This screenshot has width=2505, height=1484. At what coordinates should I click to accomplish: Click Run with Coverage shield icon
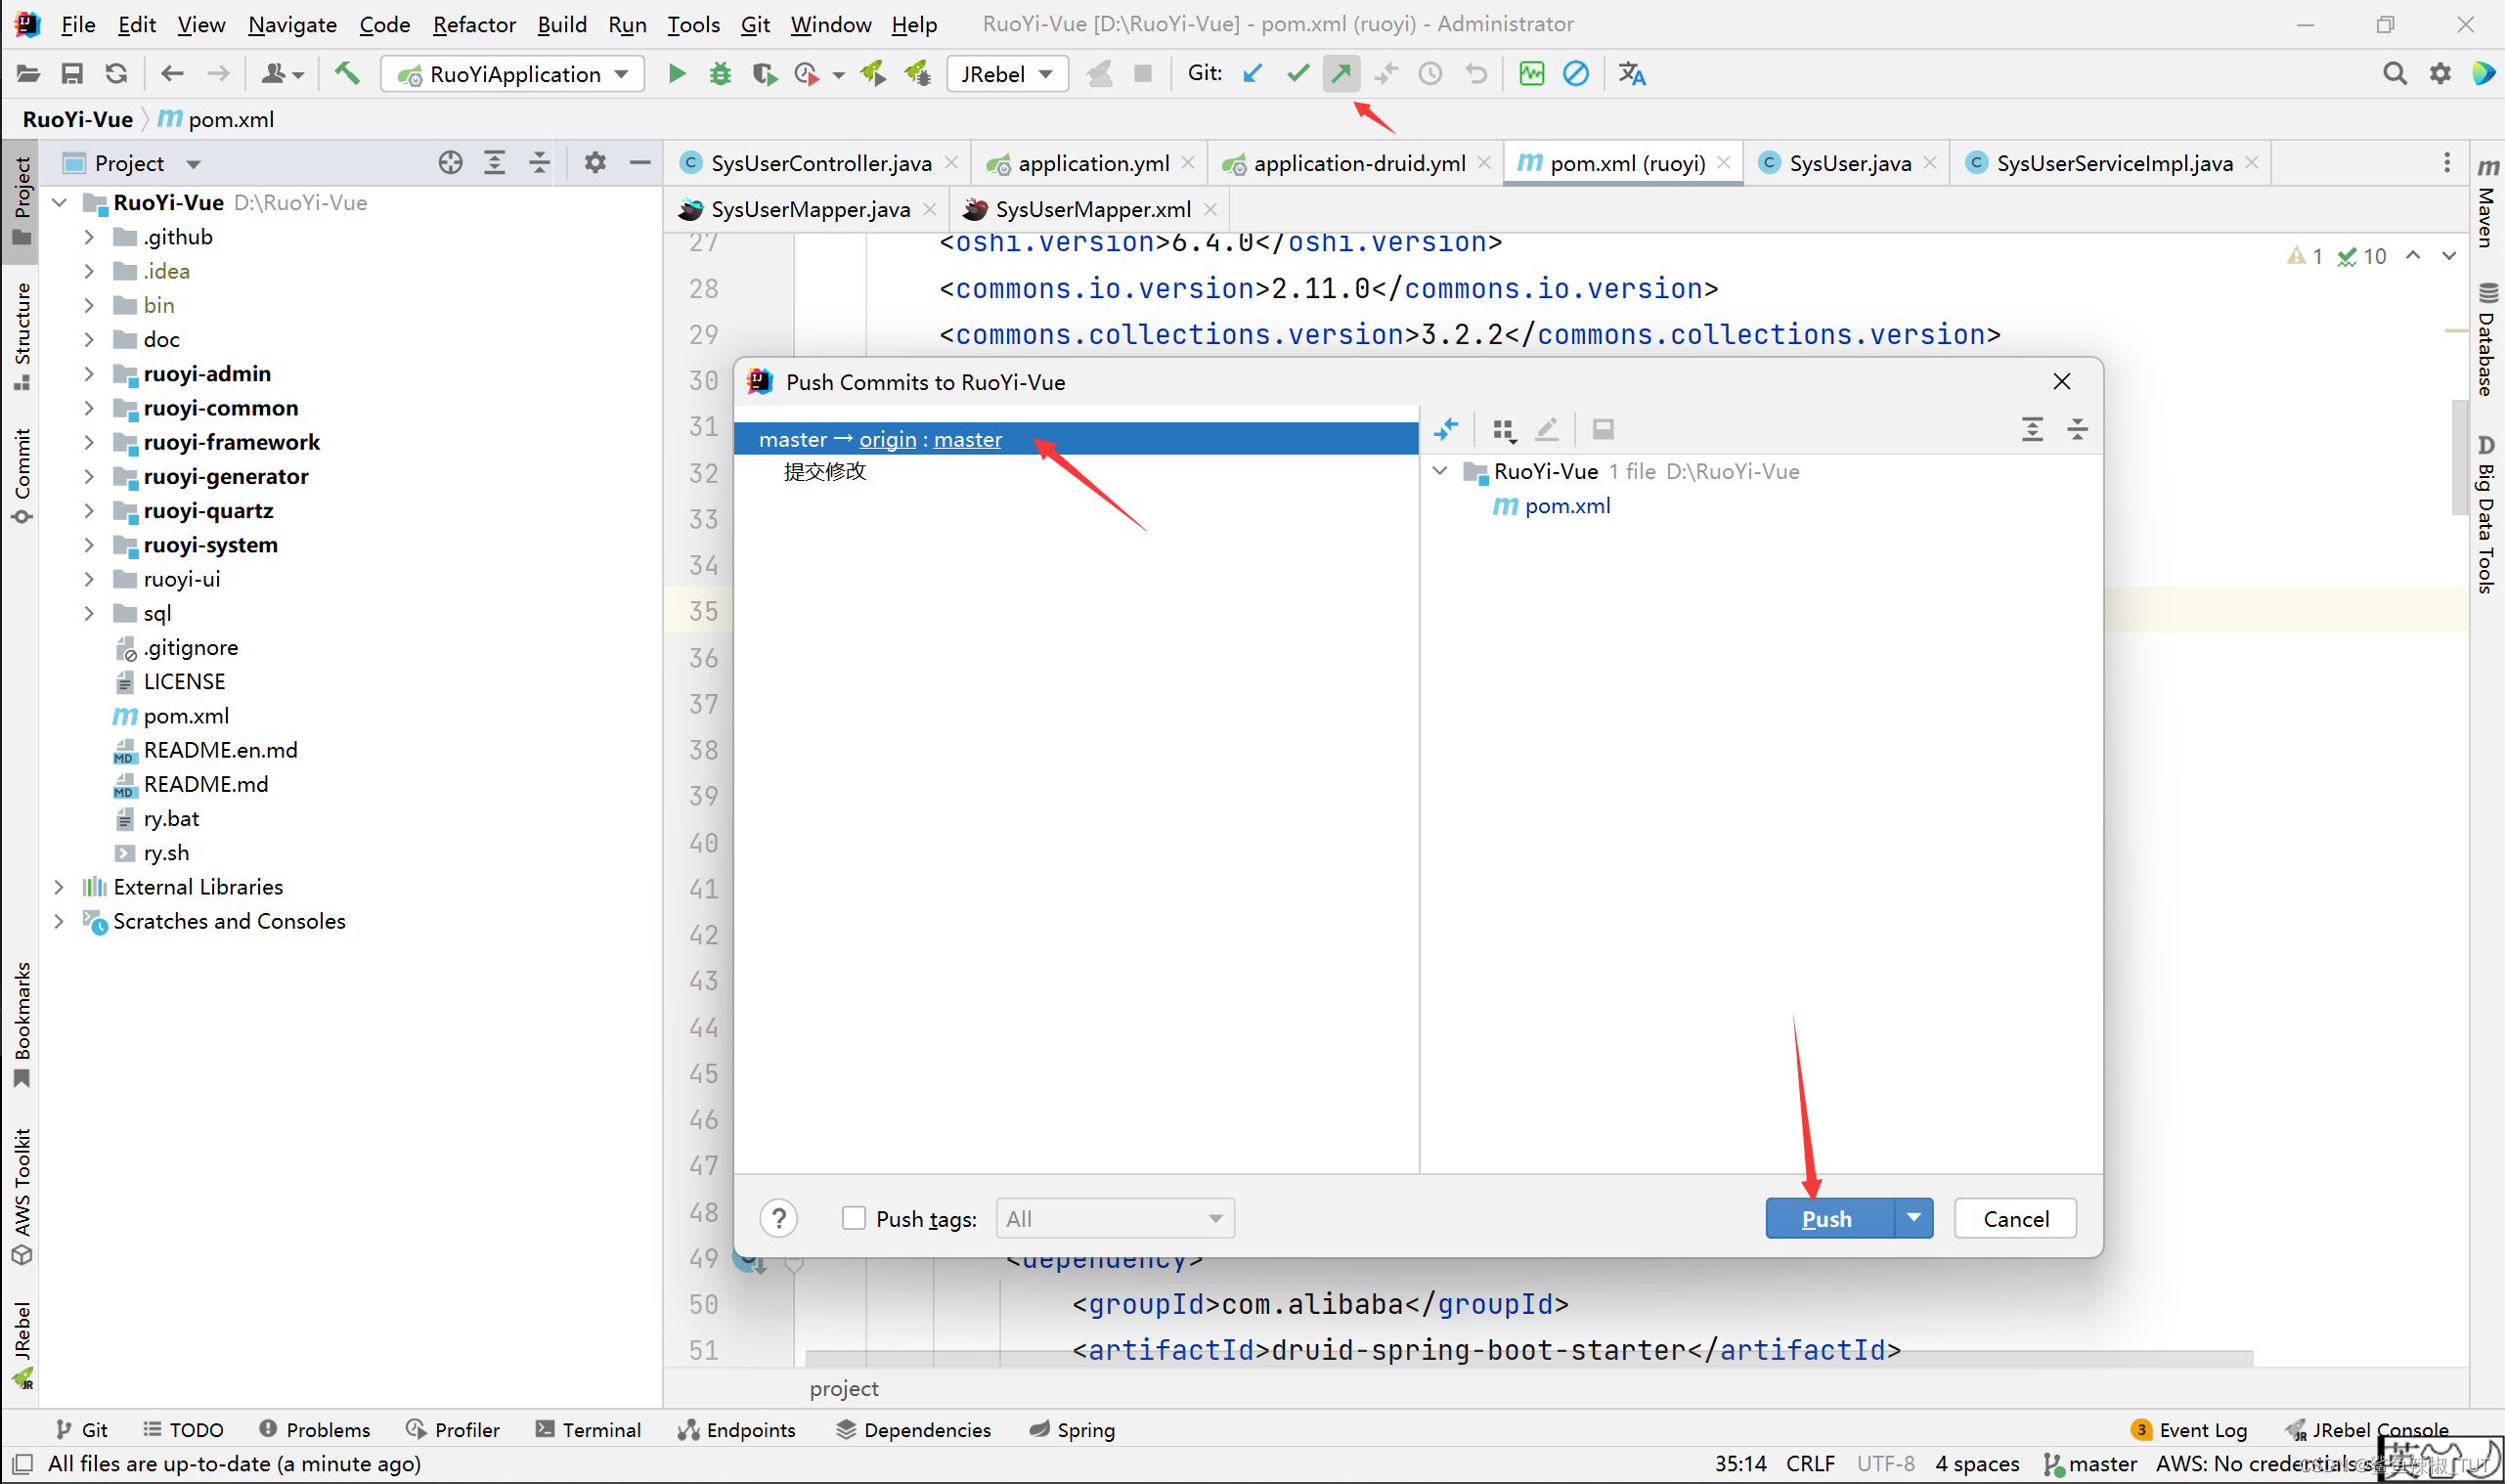[764, 74]
